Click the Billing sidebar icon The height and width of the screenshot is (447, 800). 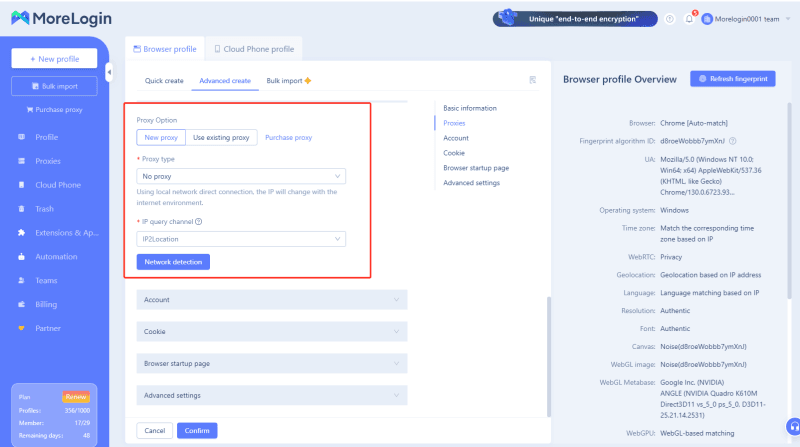click(21, 305)
